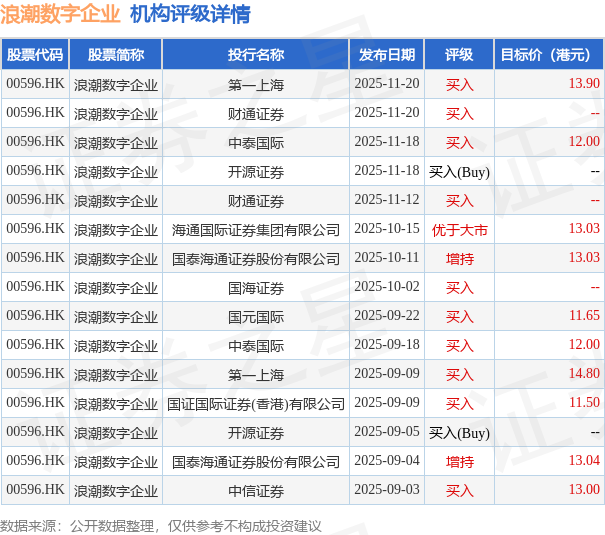The image size is (605, 535).
Task: Click the date 2025-09-03
Action: pyautogui.click(x=387, y=489)
